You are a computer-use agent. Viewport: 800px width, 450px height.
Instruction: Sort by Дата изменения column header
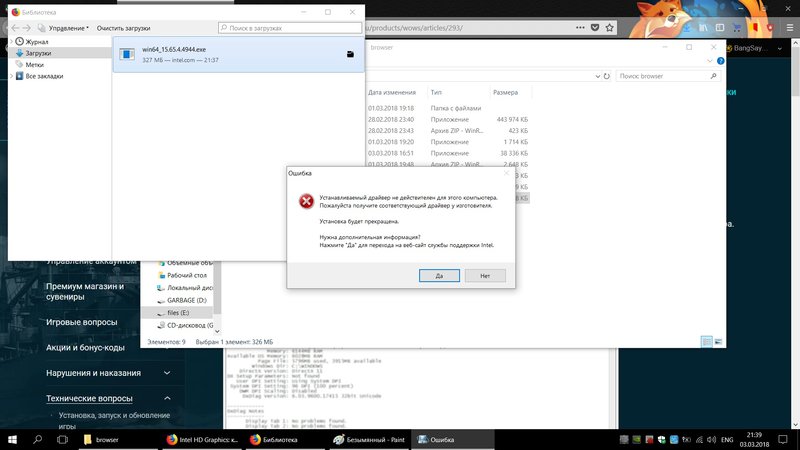392,92
